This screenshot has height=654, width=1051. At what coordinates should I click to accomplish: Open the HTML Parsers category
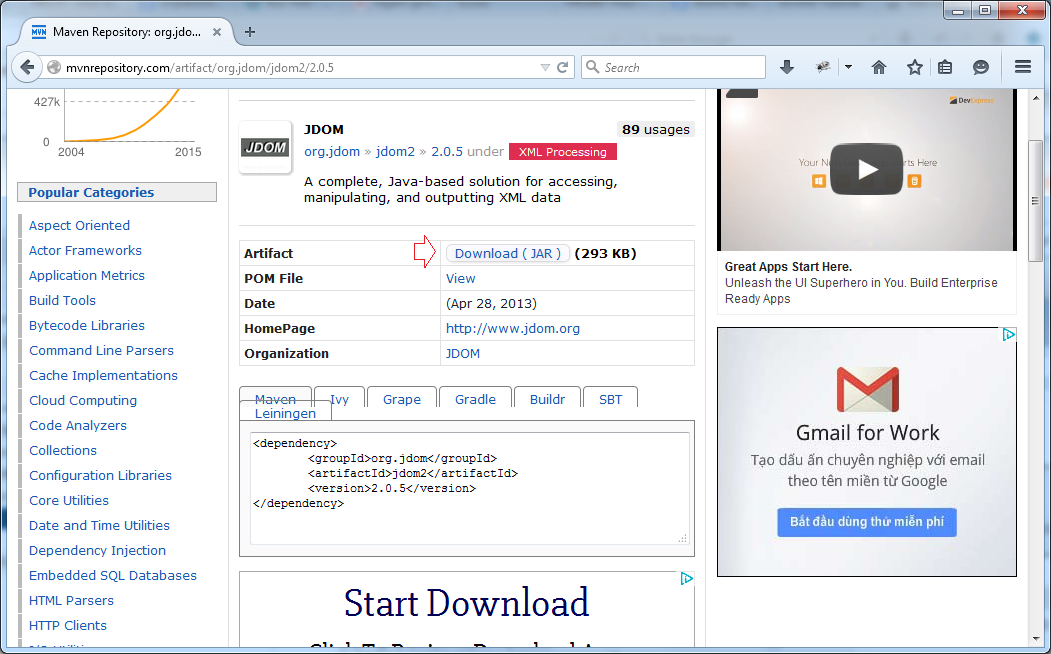[x=71, y=600]
